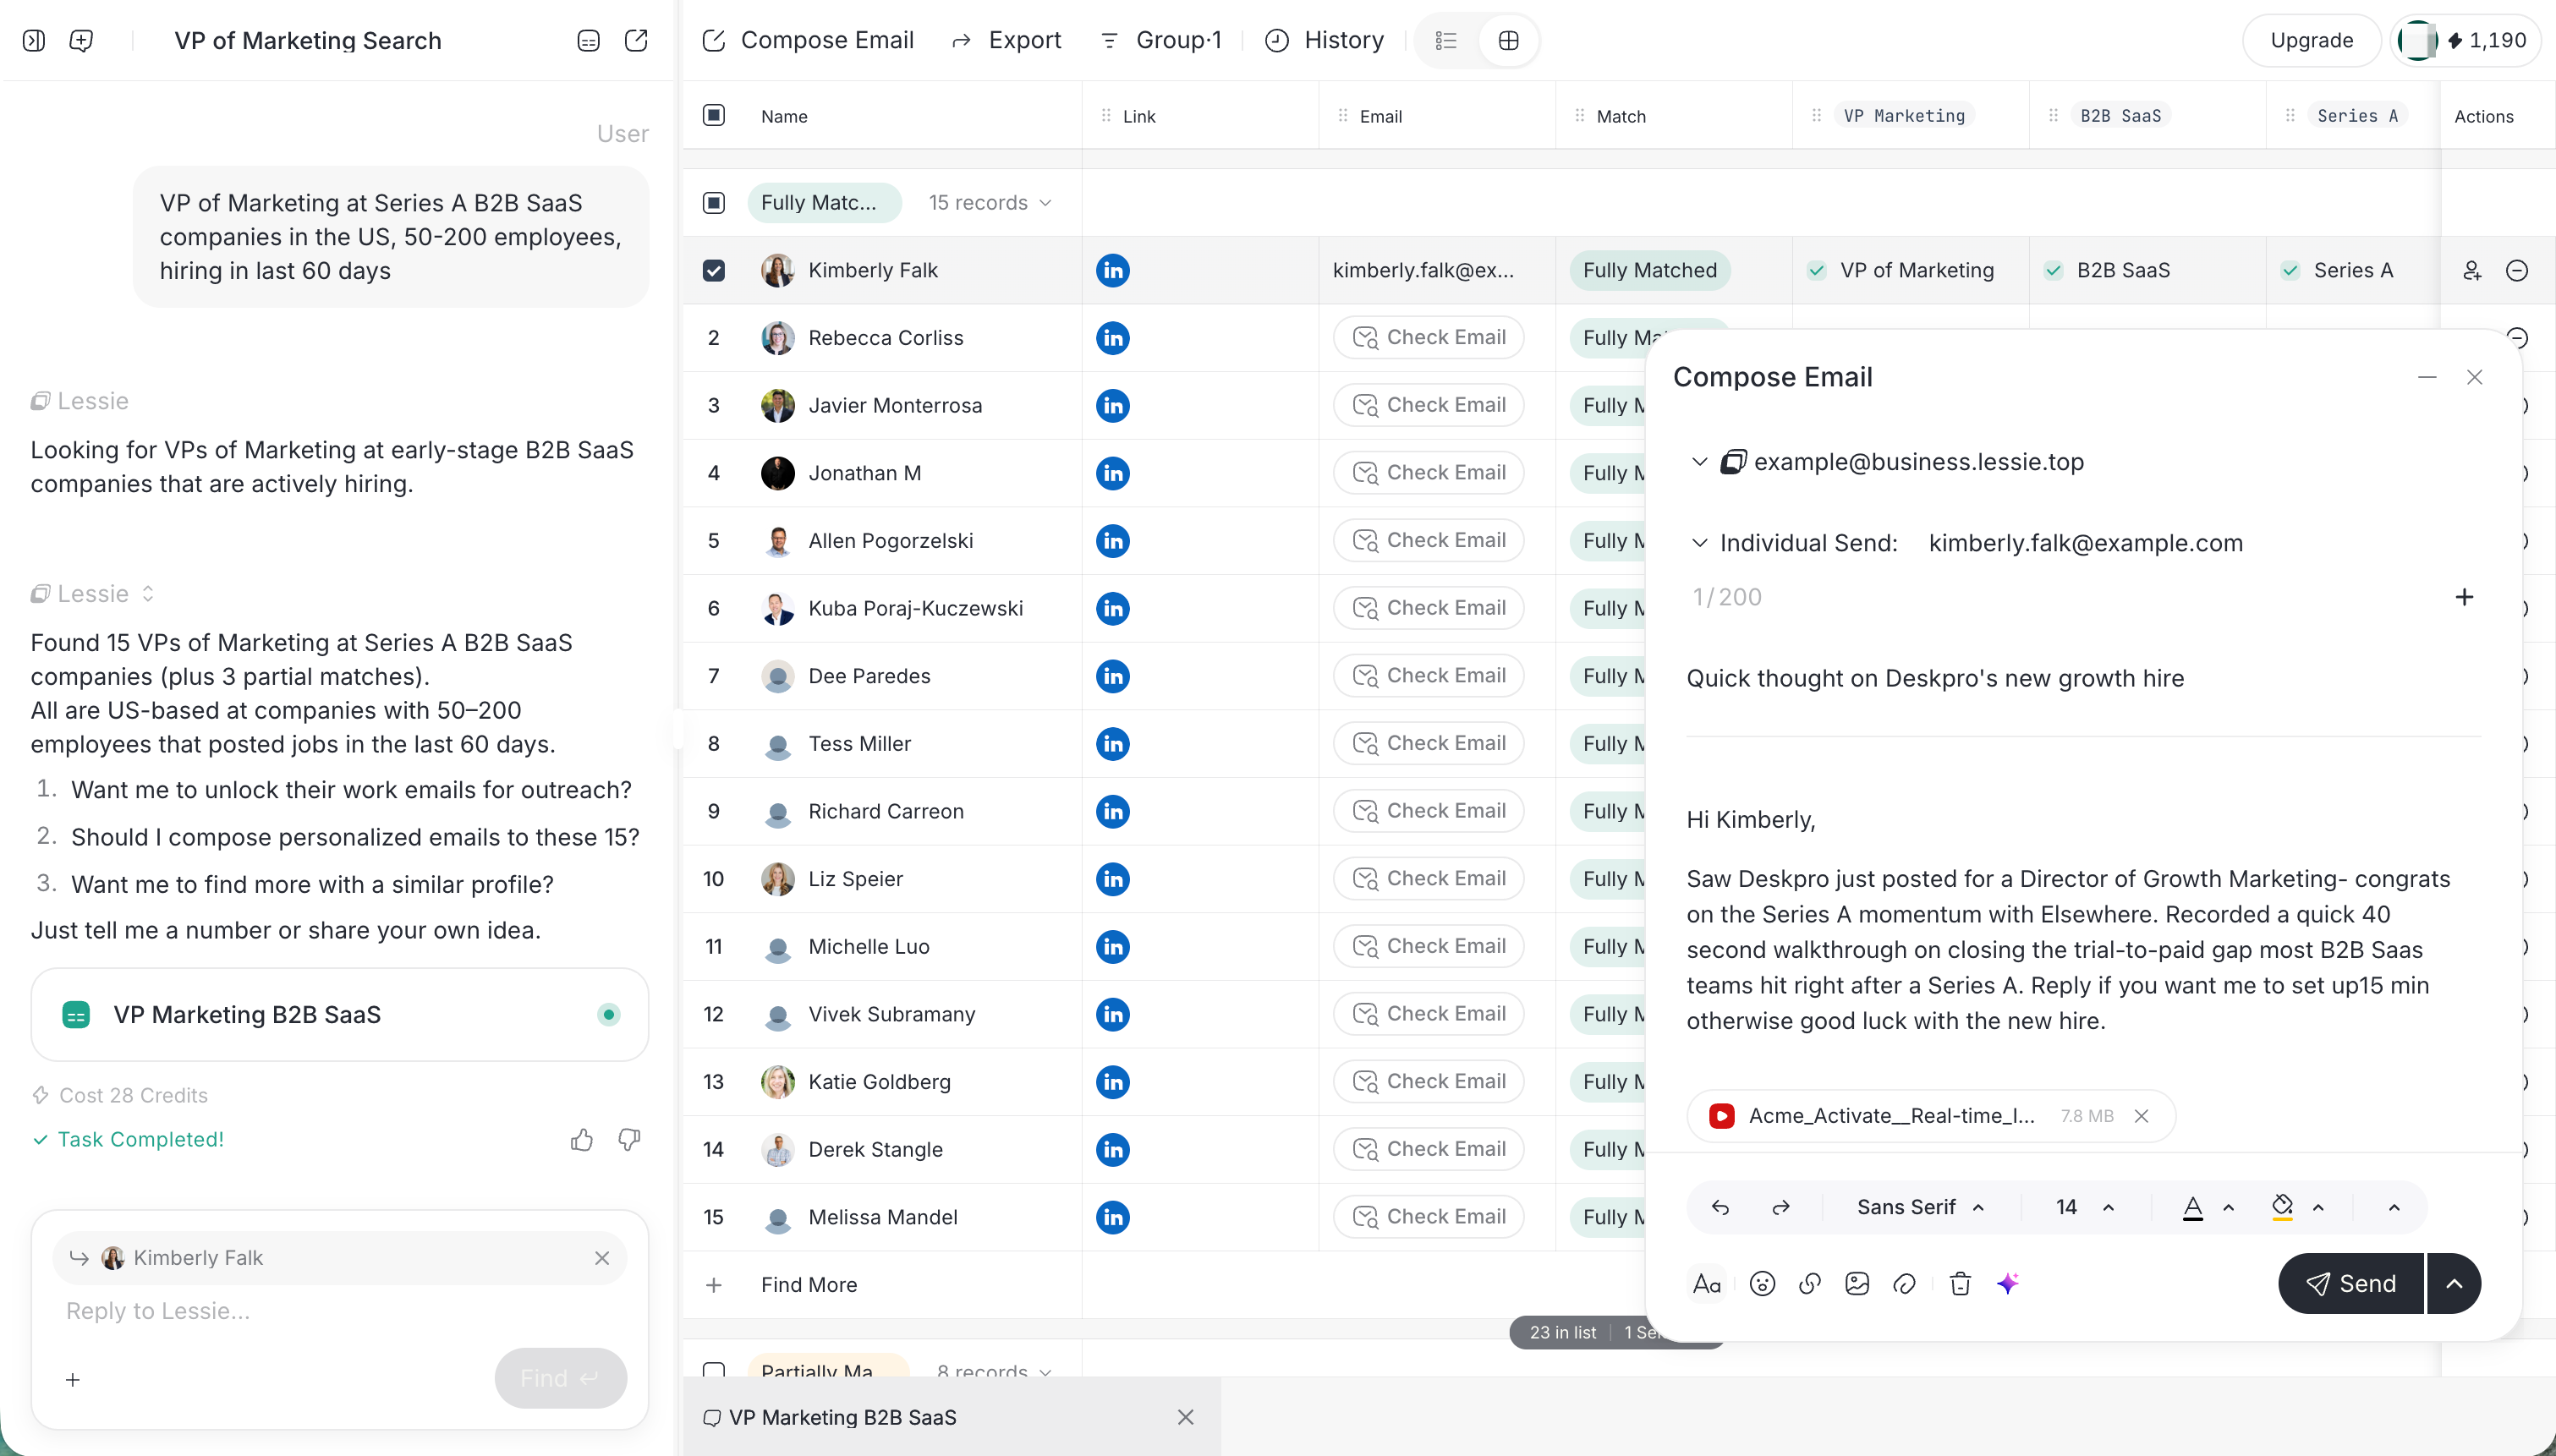Insert an image into the email
The height and width of the screenshot is (1456, 2556).
(1857, 1283)
